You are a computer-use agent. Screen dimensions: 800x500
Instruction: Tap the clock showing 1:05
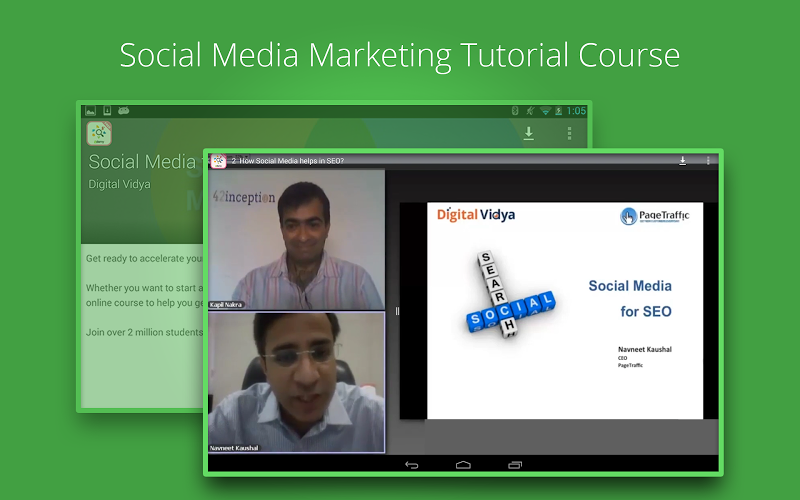(576, 111)
